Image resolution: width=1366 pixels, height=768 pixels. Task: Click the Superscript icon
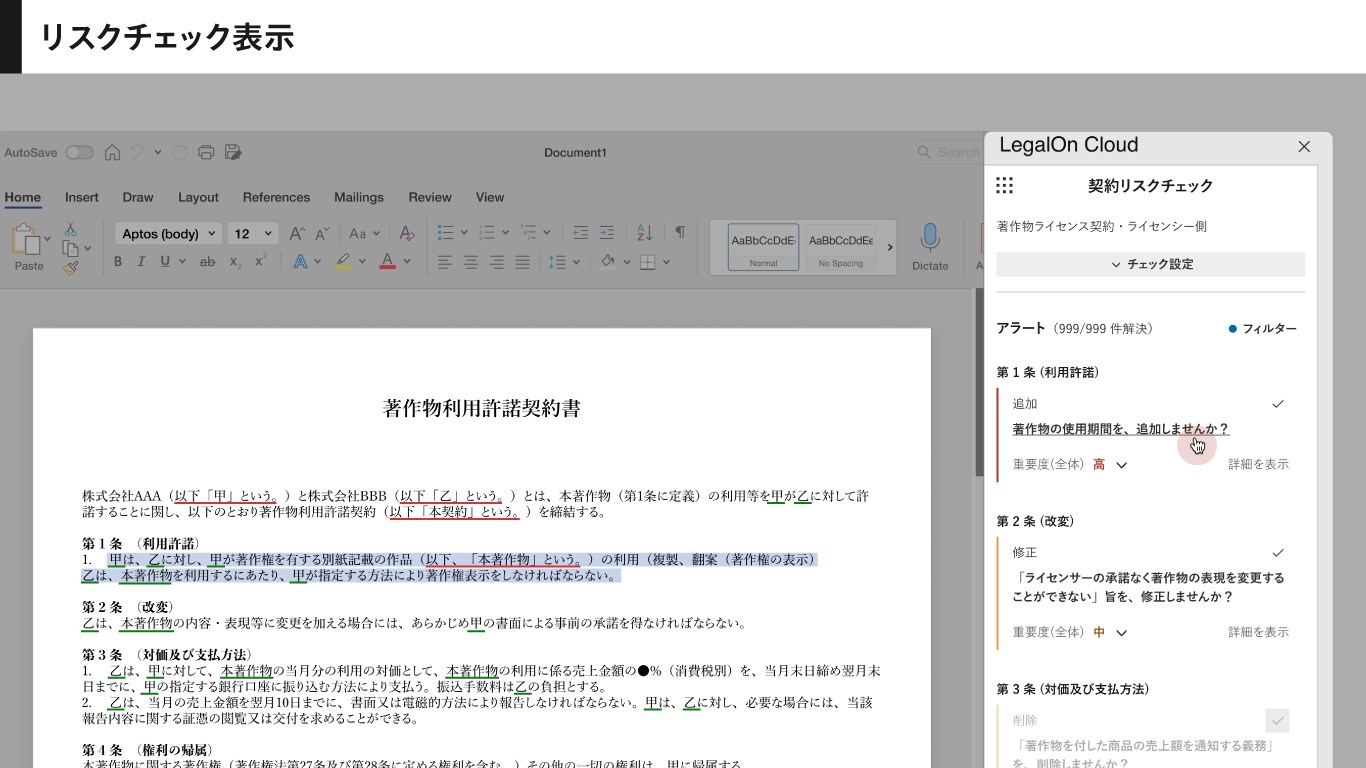[260, 261]
